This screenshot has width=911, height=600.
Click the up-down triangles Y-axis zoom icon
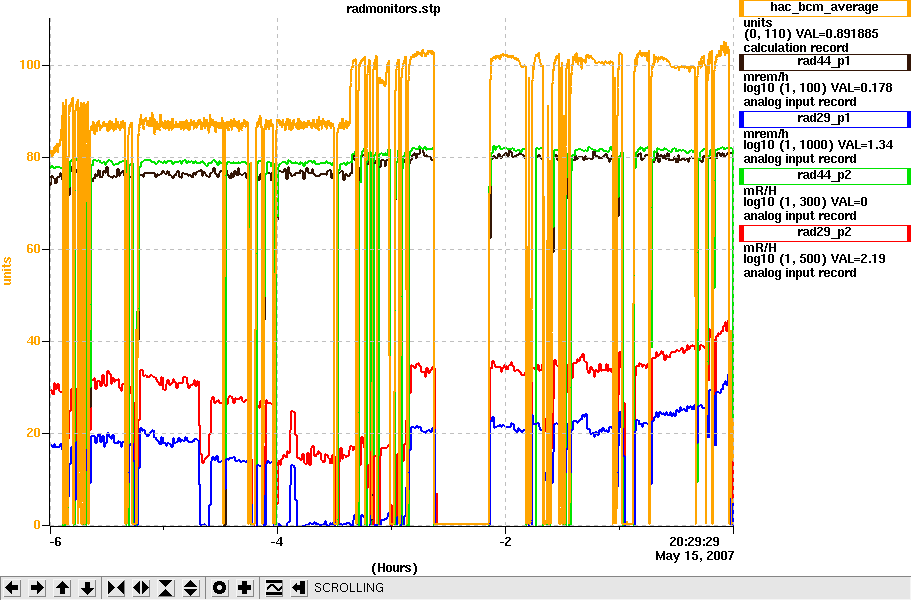191,588
